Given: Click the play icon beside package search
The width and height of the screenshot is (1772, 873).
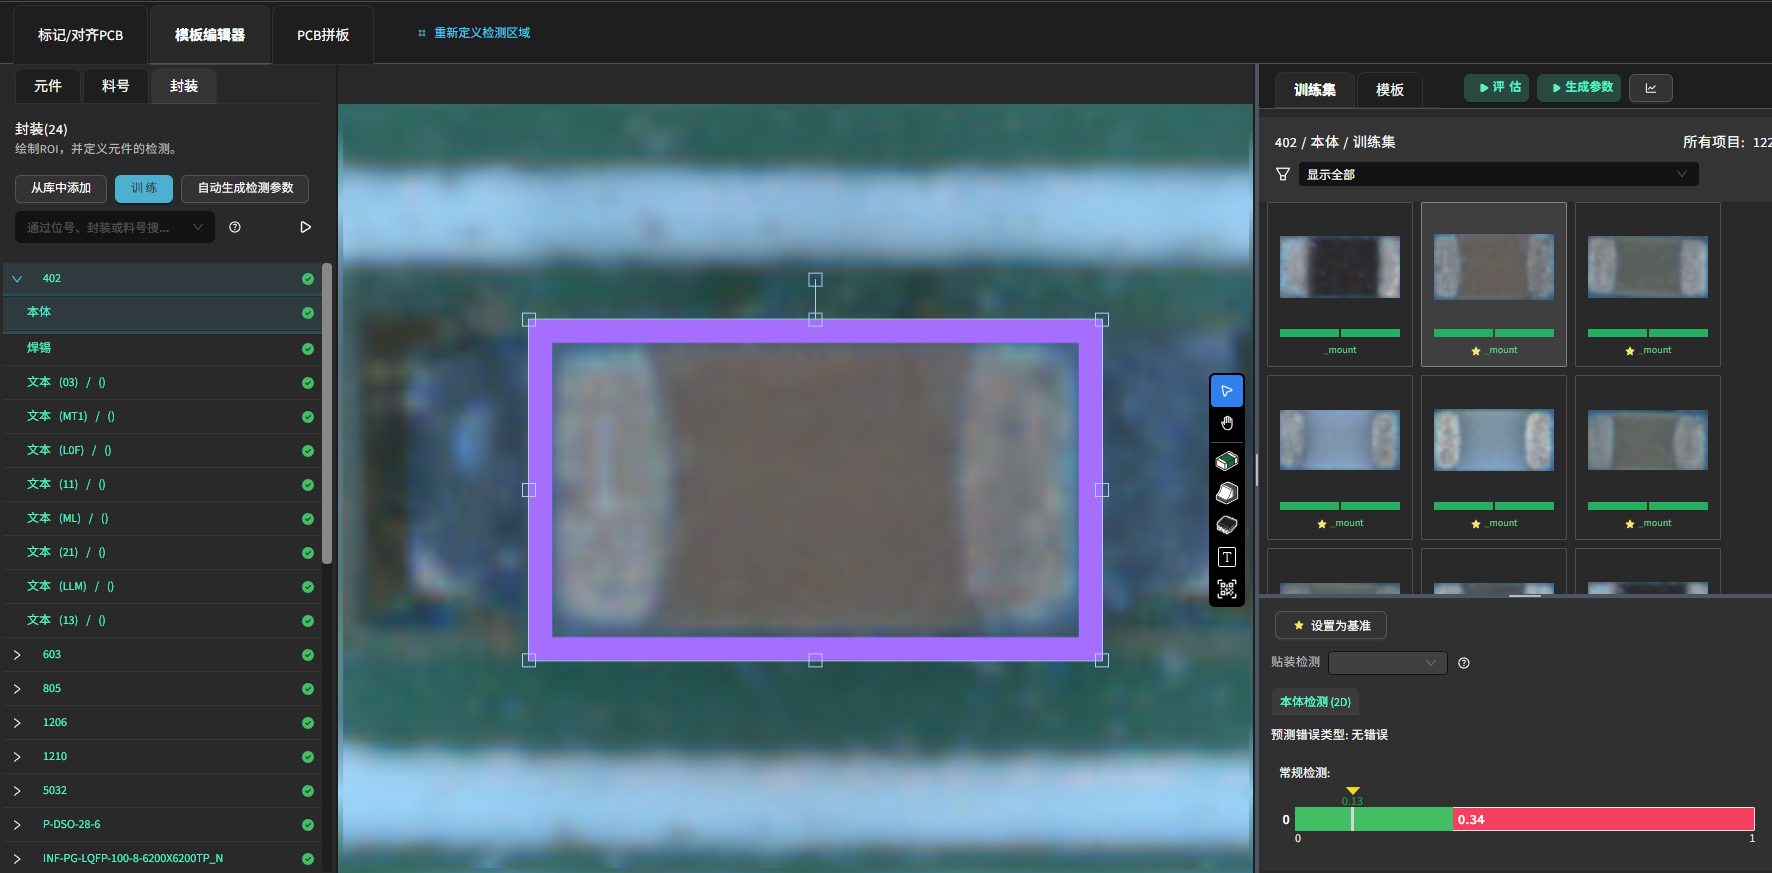Looking at the screenshot, I should point(305,227).
